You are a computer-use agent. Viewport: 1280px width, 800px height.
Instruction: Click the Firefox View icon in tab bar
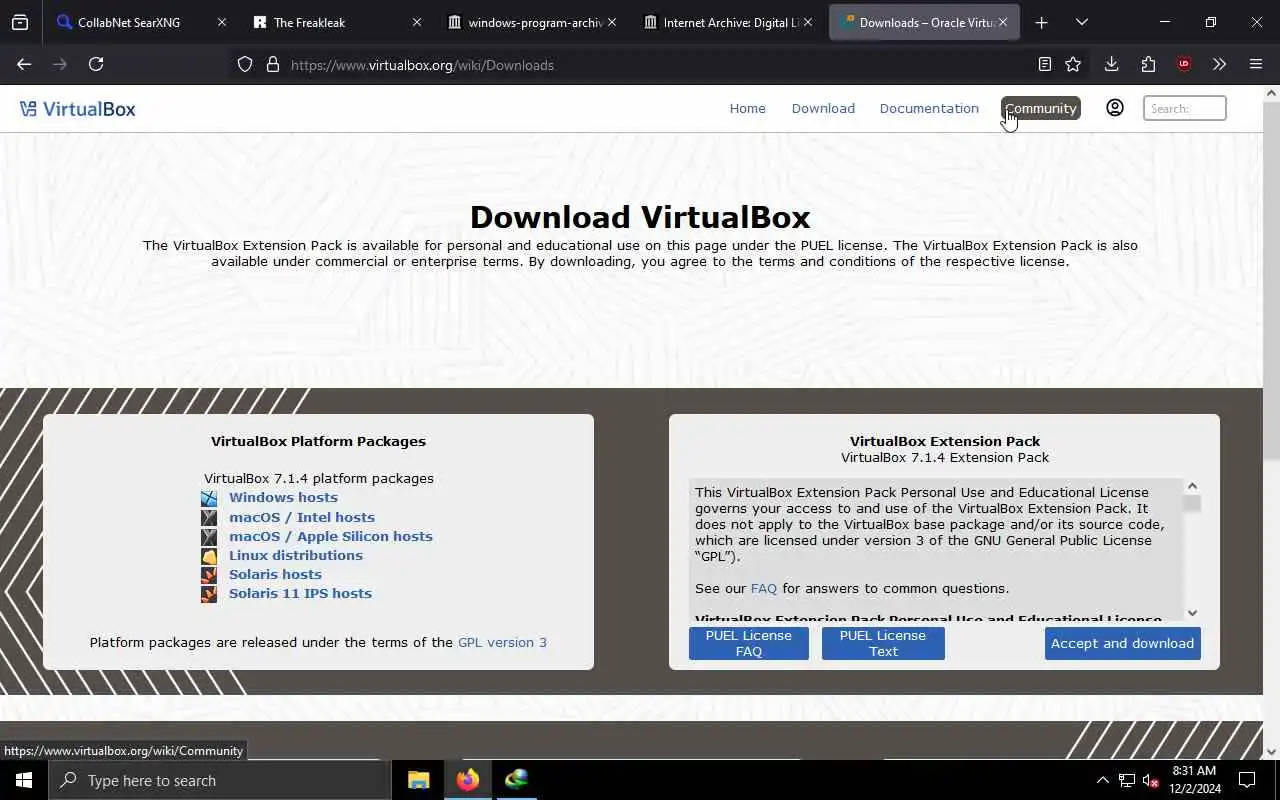click(20, 22)
